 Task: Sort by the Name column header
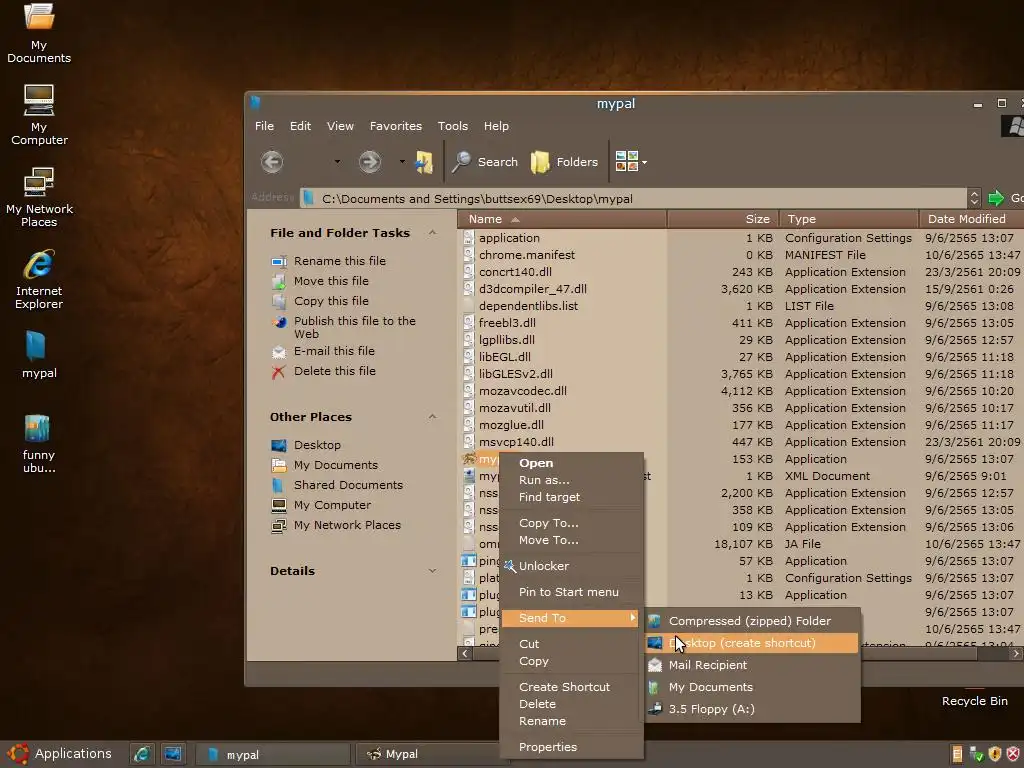562,219
